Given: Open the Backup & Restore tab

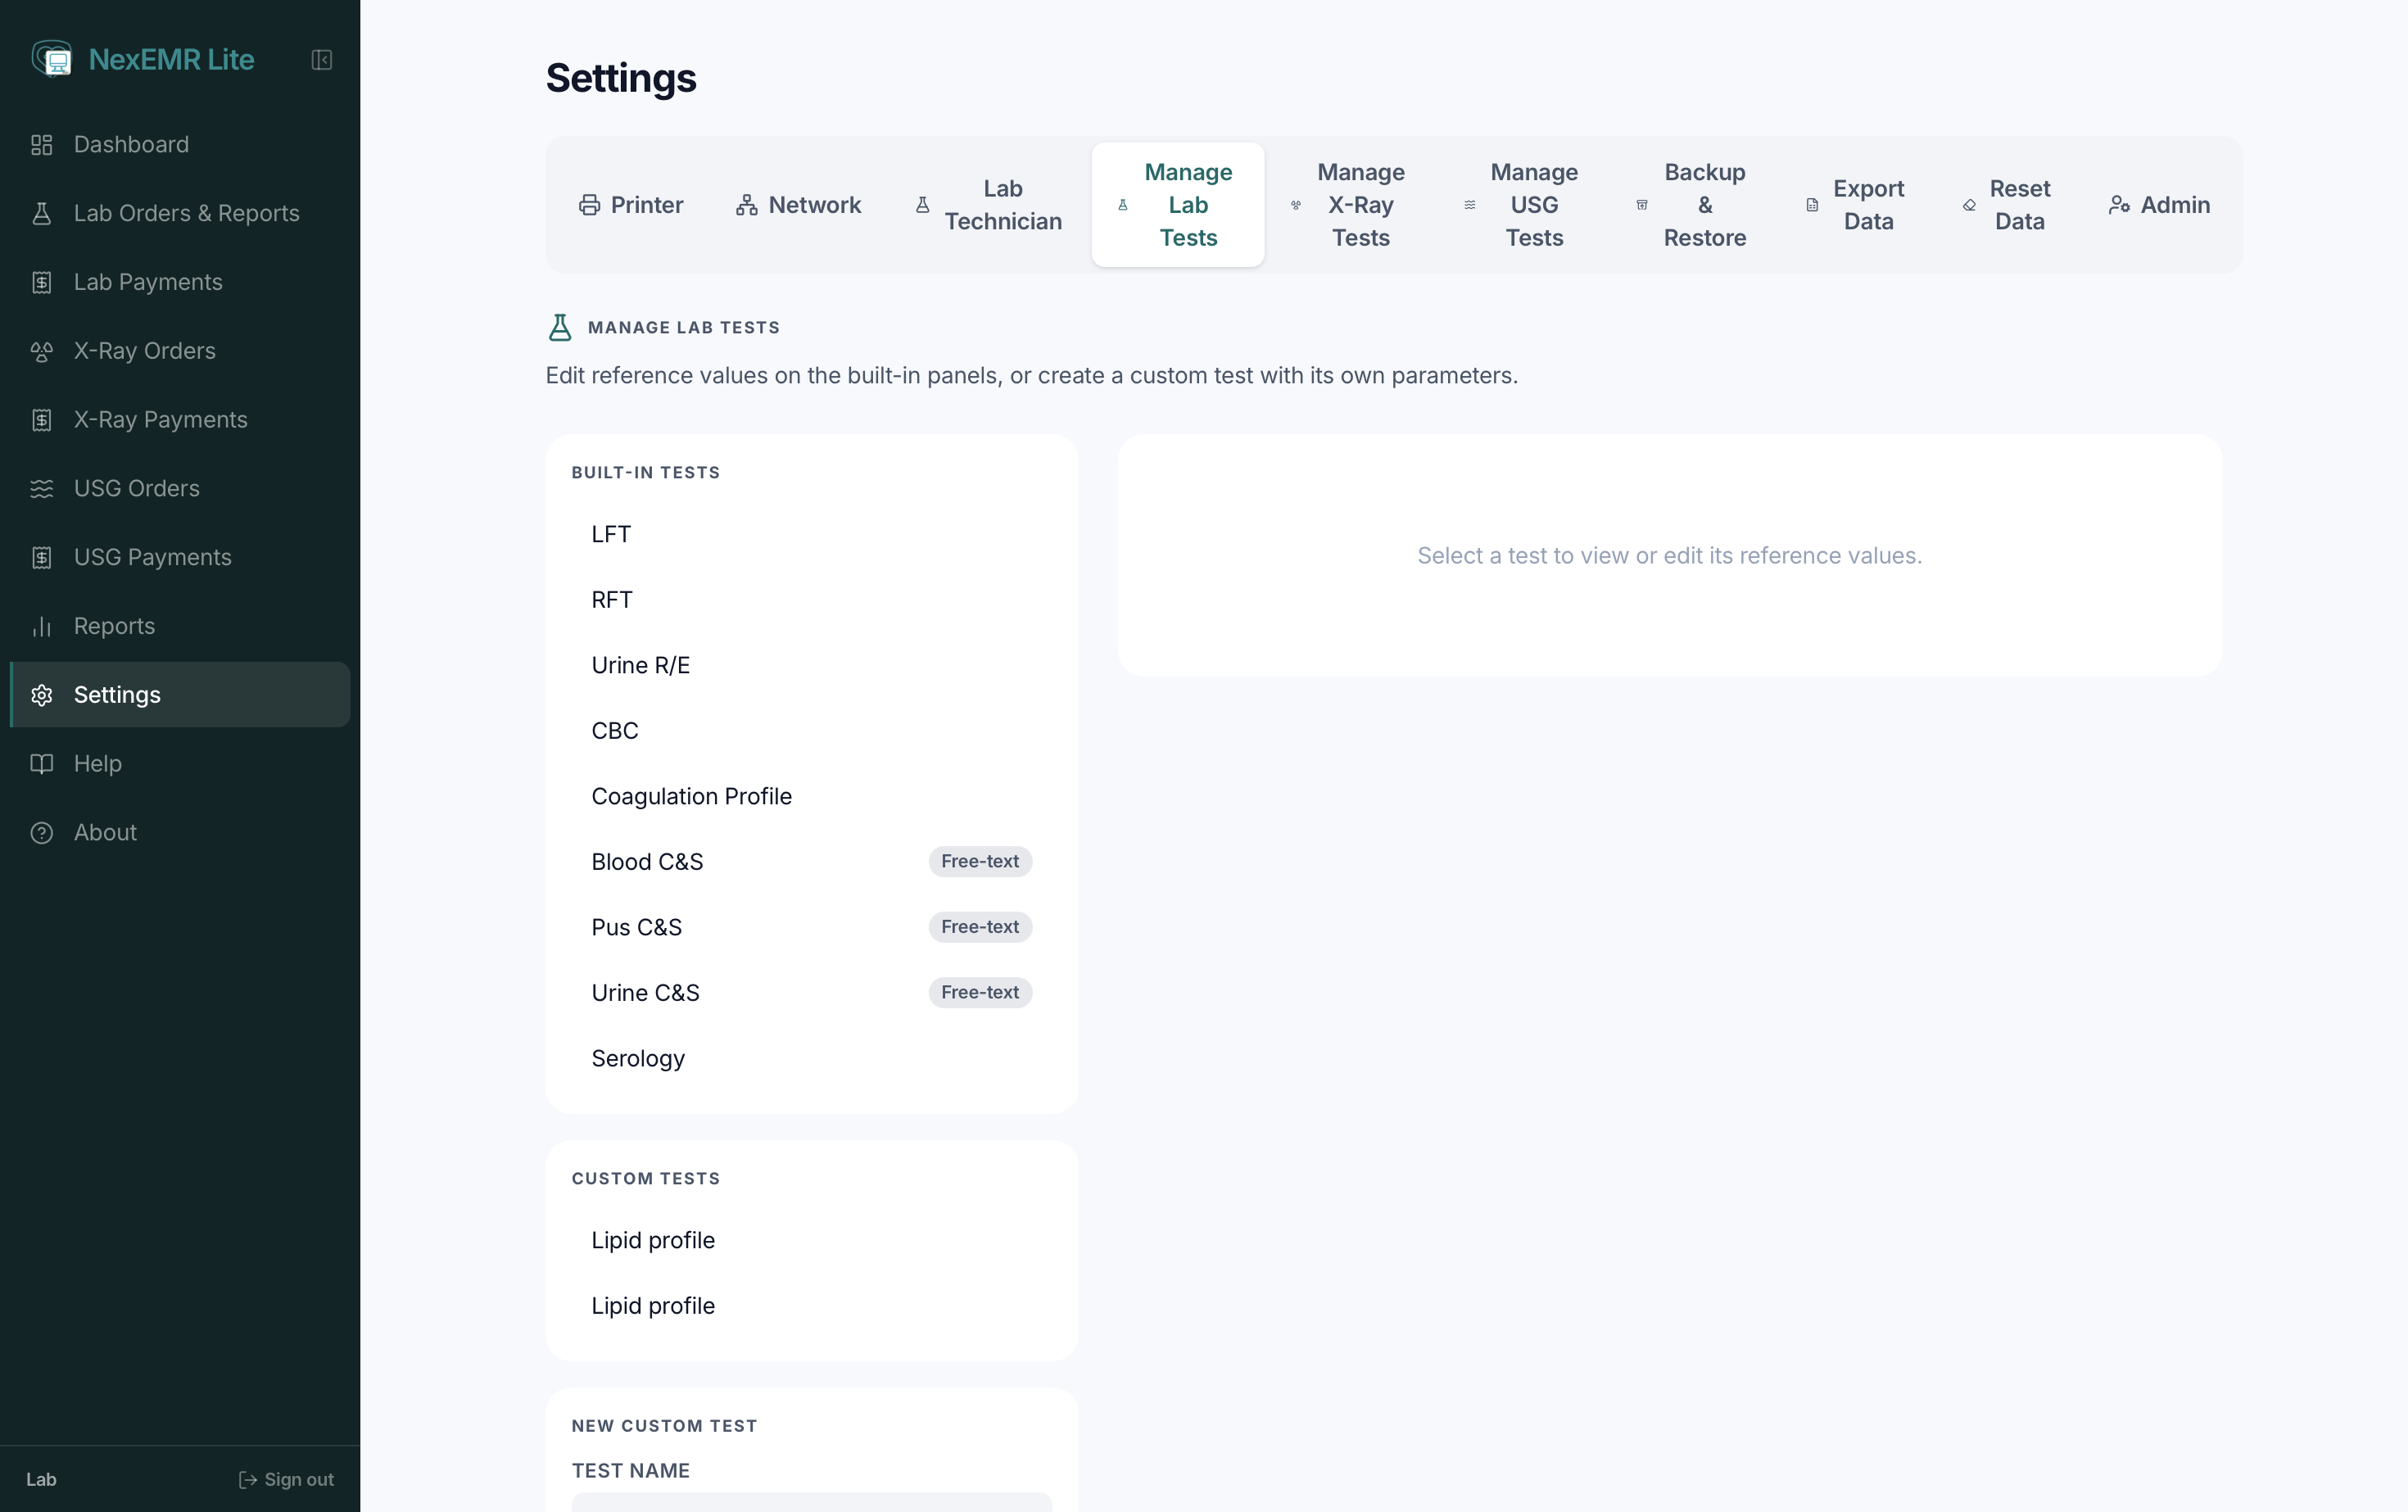Looking at the screenshot, I should tap(1693, 205).
